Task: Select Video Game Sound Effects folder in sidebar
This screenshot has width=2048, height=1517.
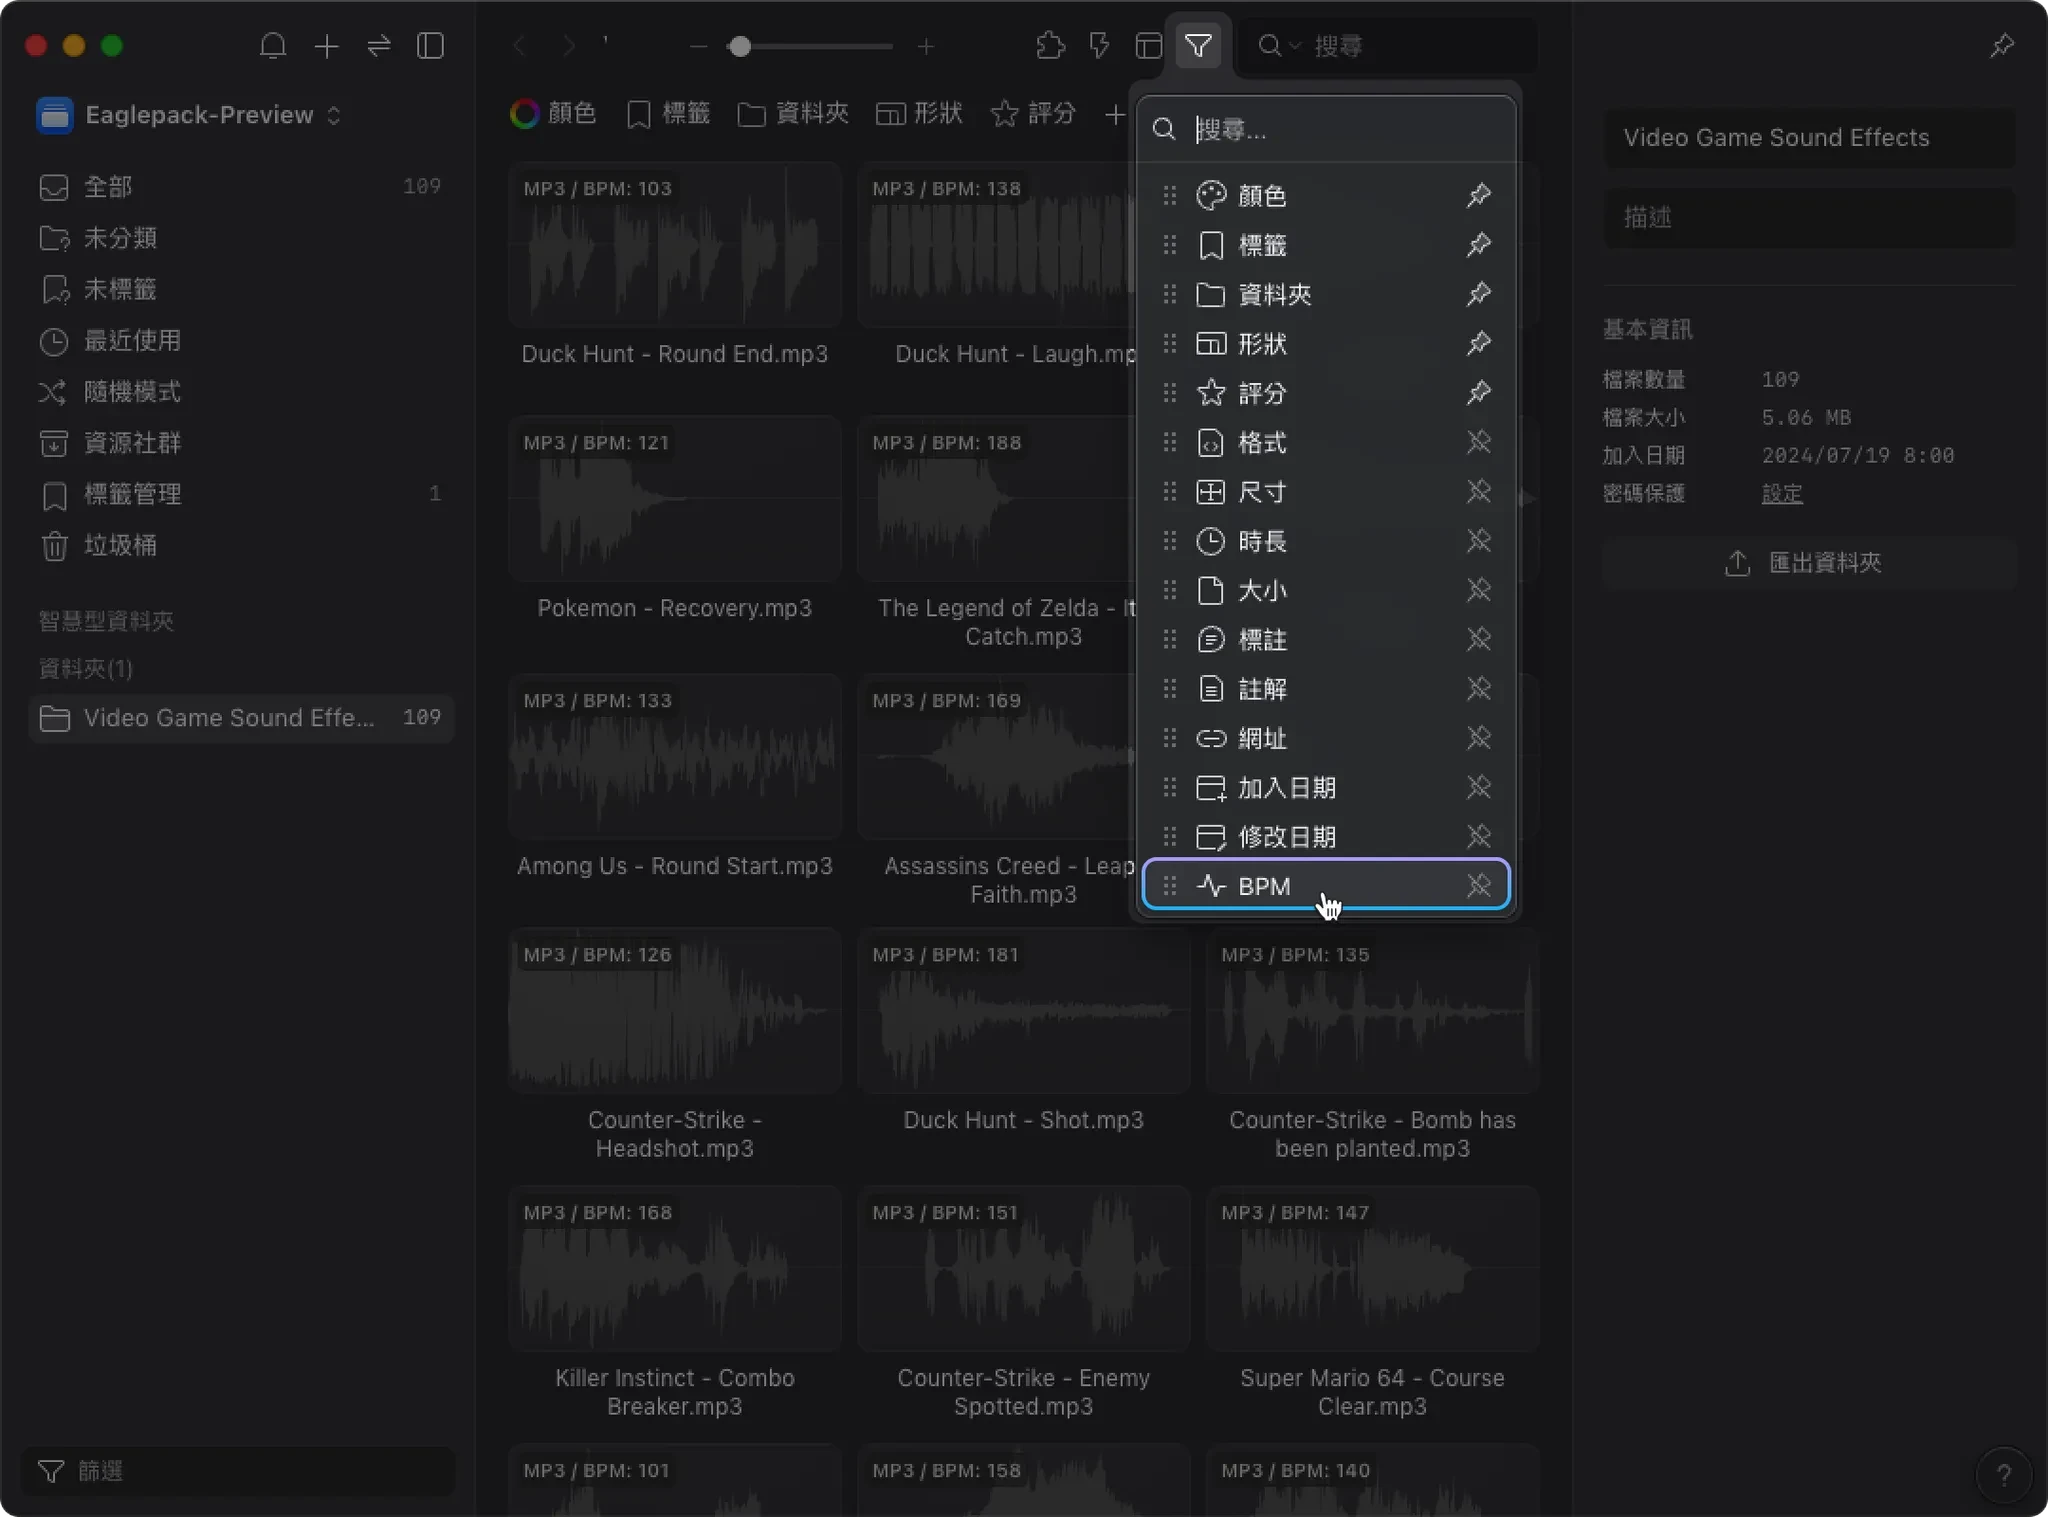Action: point(240,718)
